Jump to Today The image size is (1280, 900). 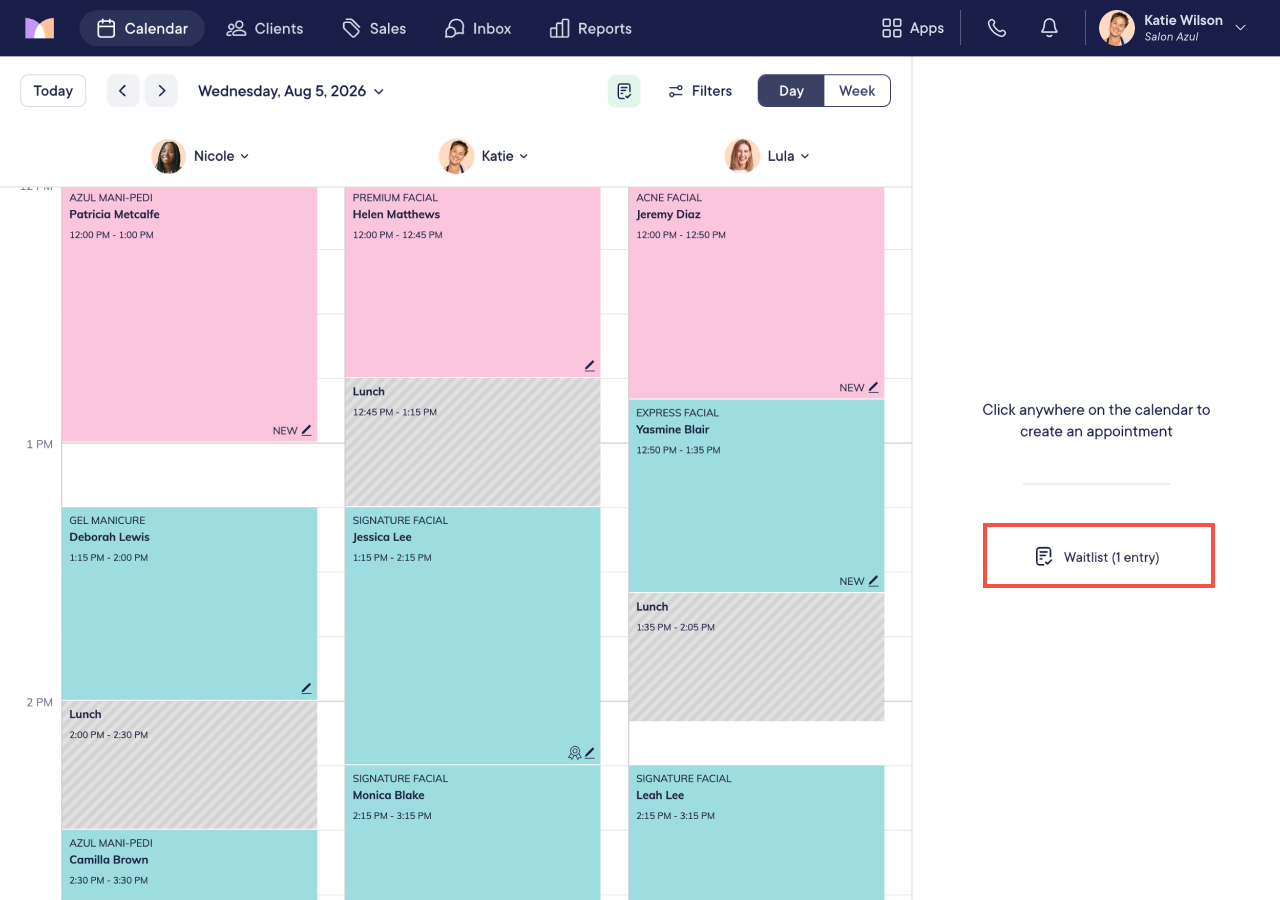click(x=53, y=91)
